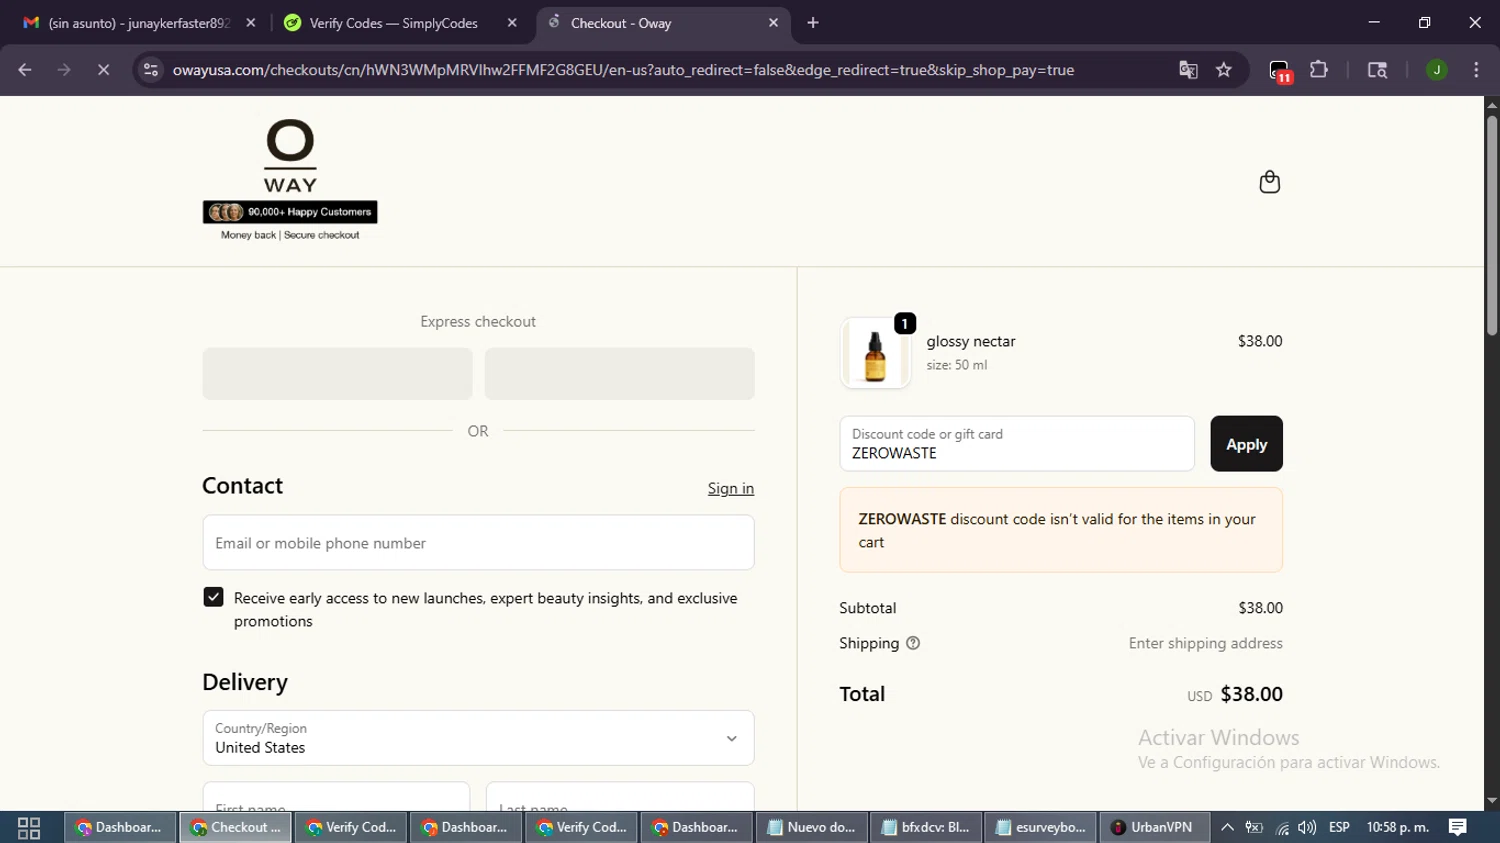Click the ZEROWASTE invalid discount message
This screenshot has width=1500, height=843.
(x=1061, y=530)
